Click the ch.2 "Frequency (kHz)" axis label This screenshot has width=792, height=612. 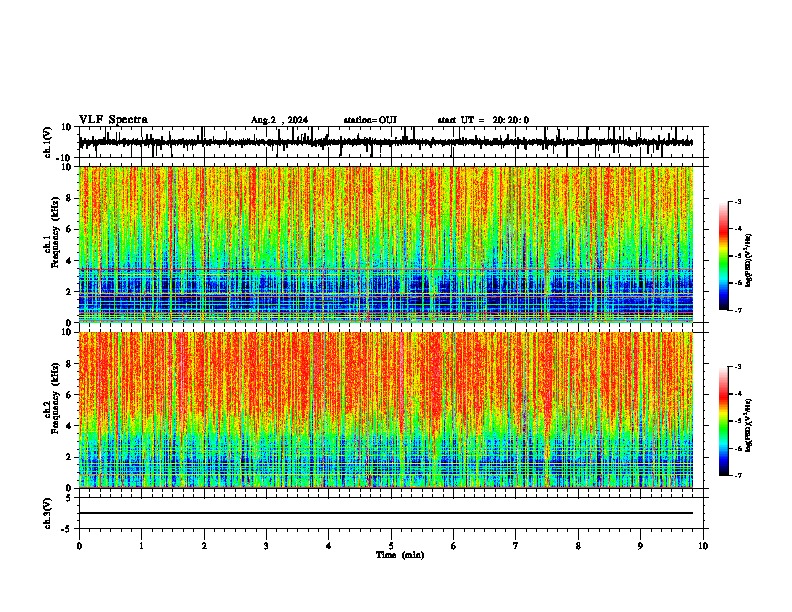point(55,398)
